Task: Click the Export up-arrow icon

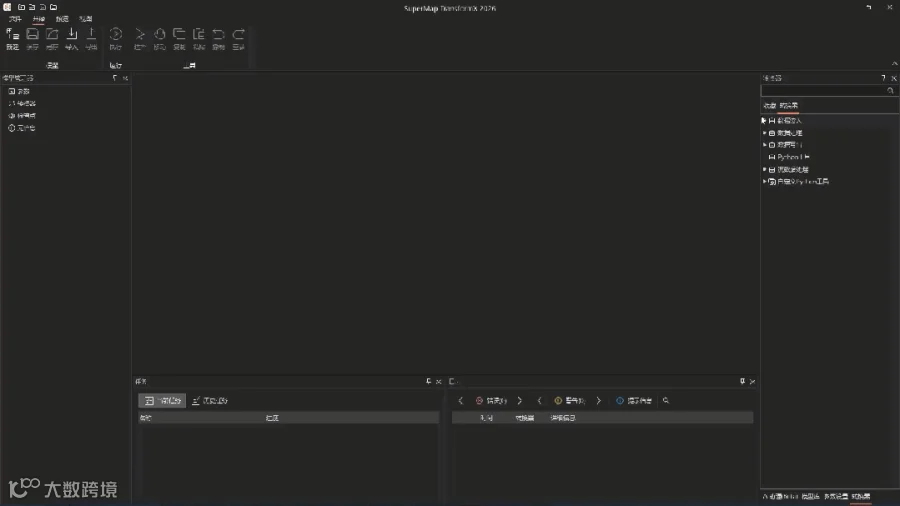Action: pos(91,34)
